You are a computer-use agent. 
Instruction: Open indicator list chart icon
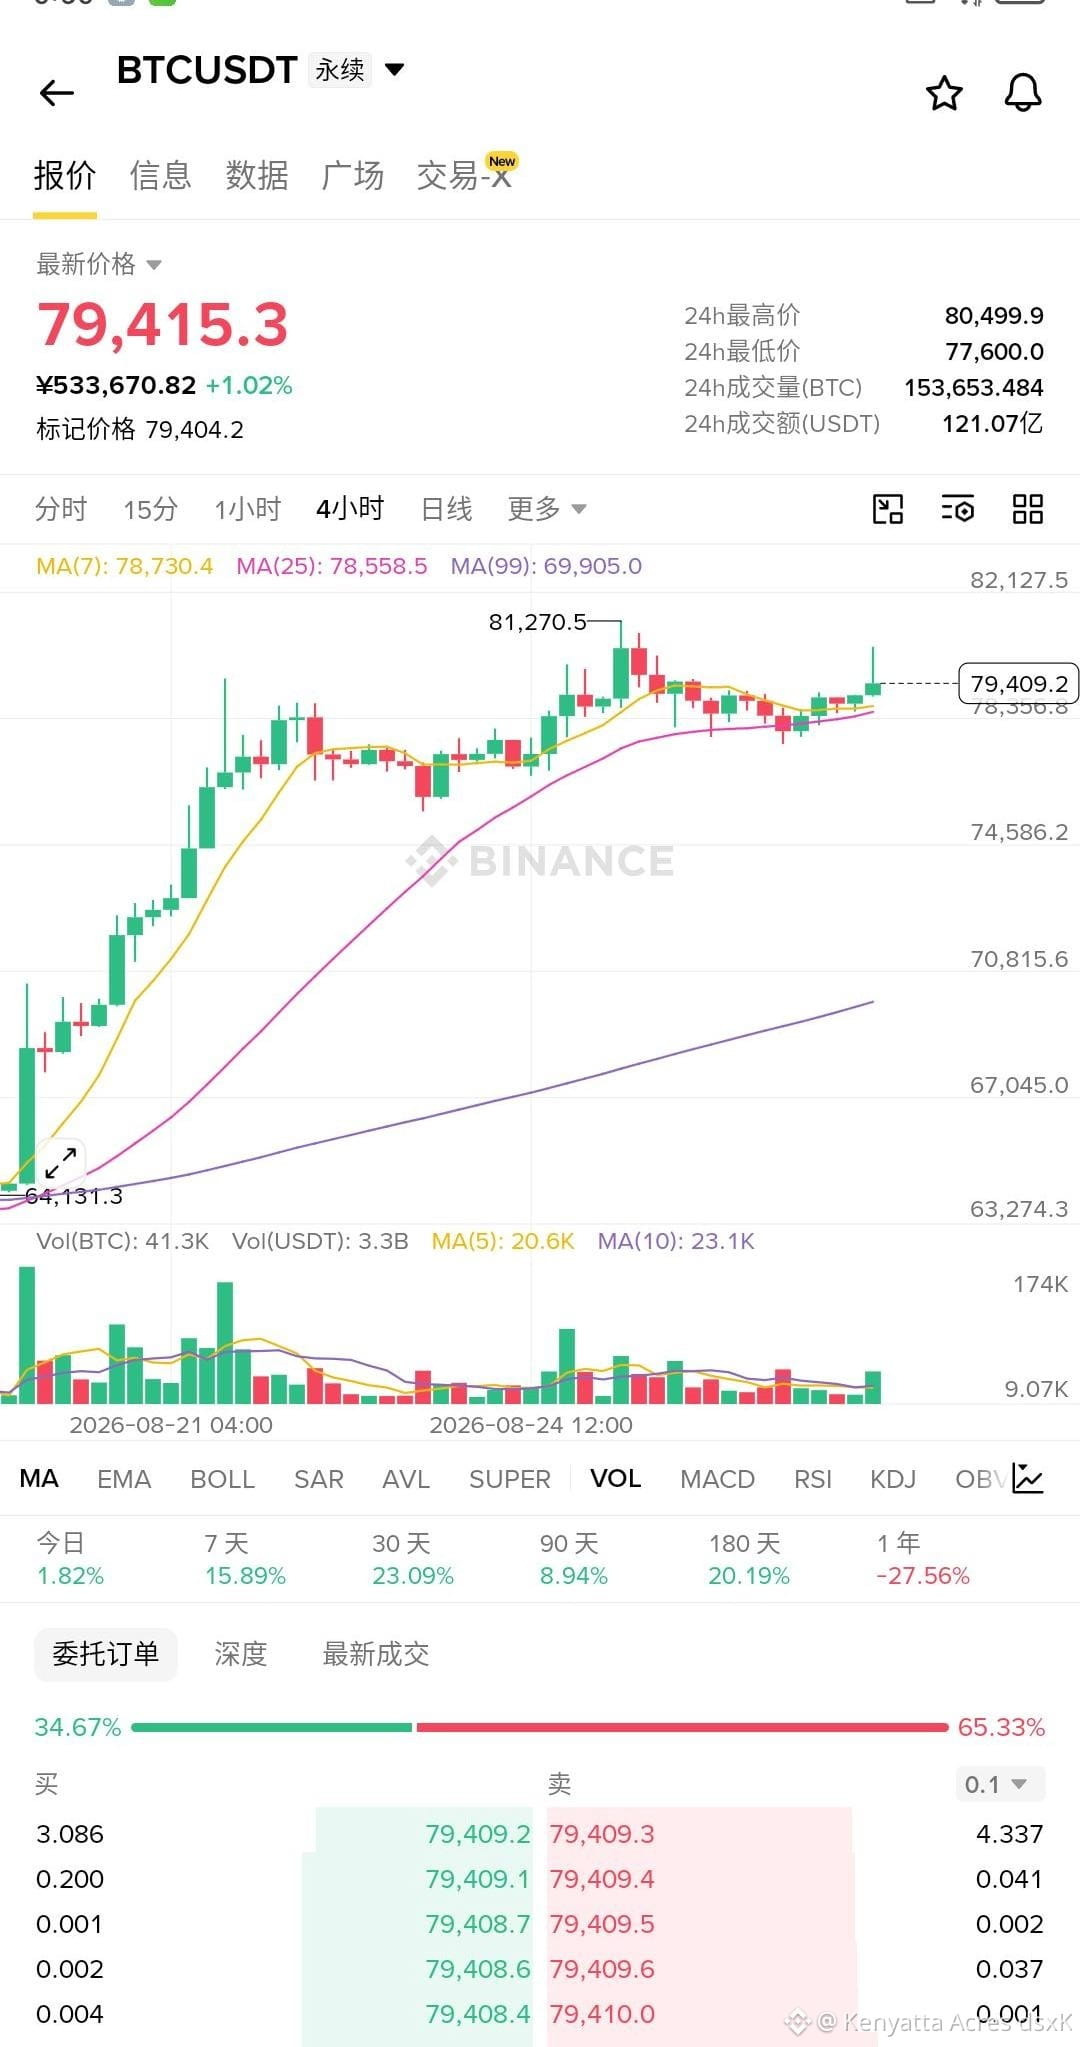tap(1028, 1478)
